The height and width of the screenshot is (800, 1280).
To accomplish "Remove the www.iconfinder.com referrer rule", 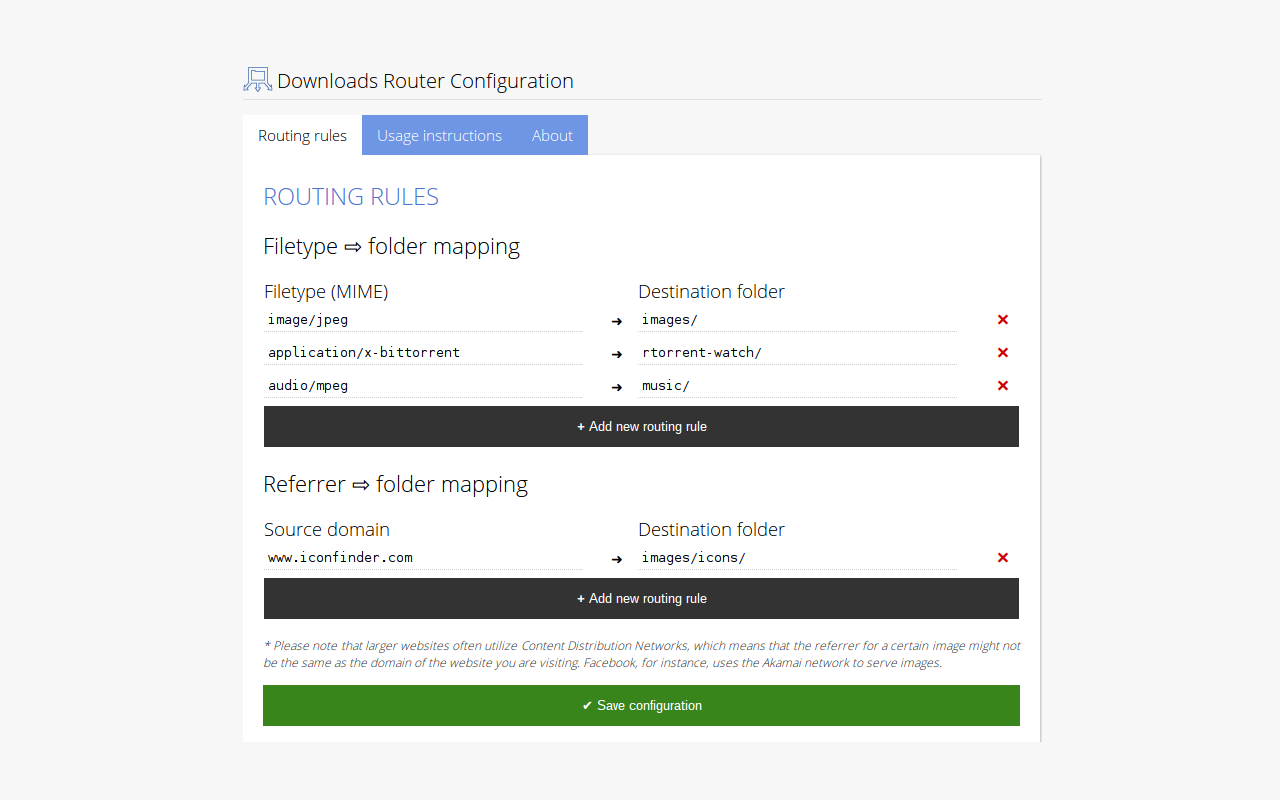I will [x=1002, y=557].
